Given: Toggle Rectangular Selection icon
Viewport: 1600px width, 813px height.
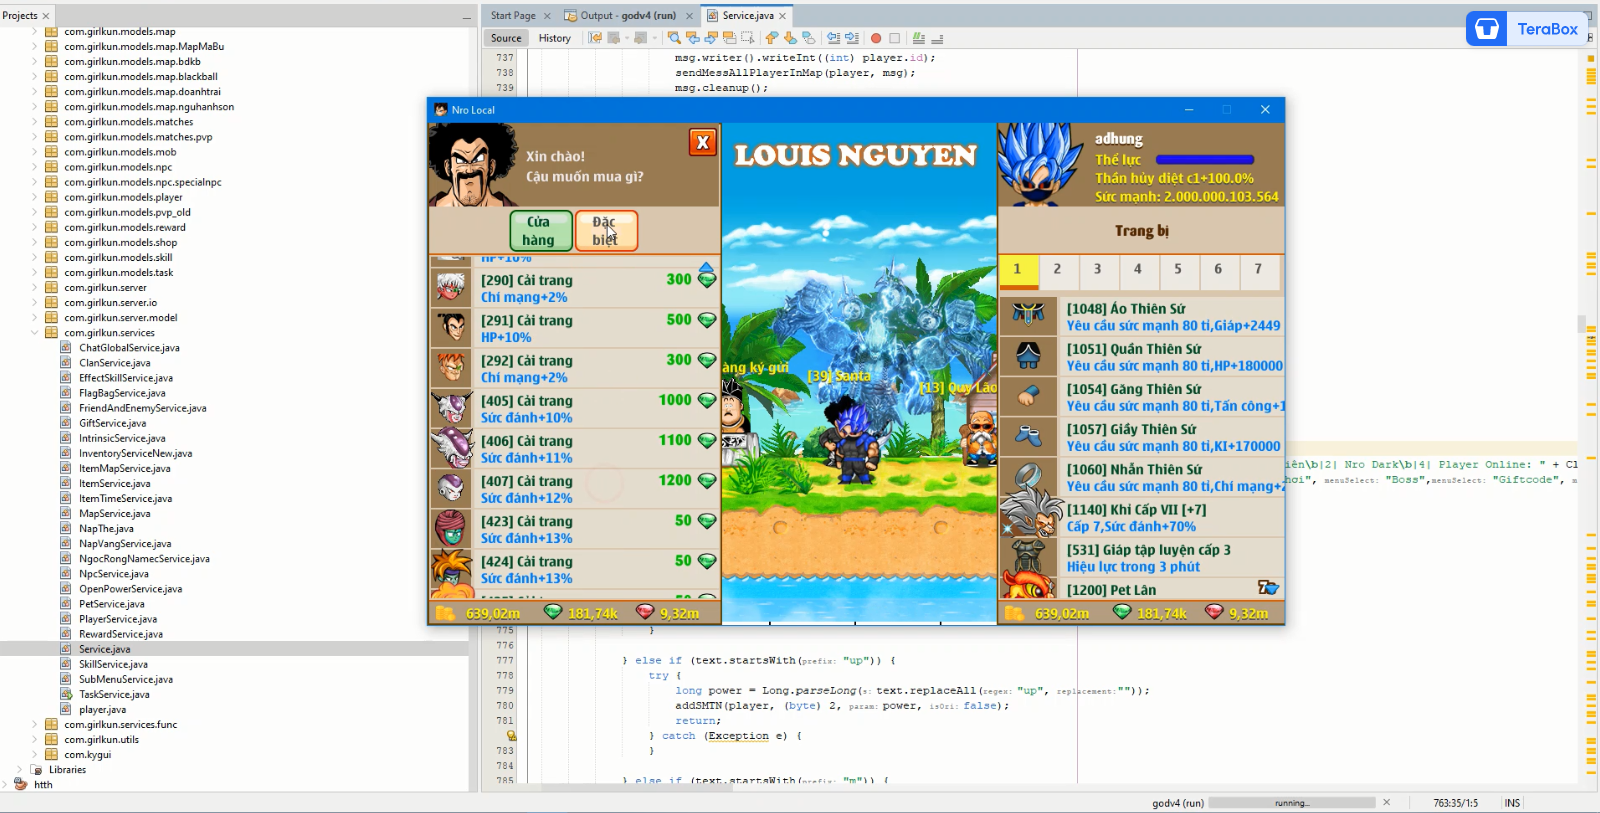Looking at the screenshot, I should click(x=748, y=38).
